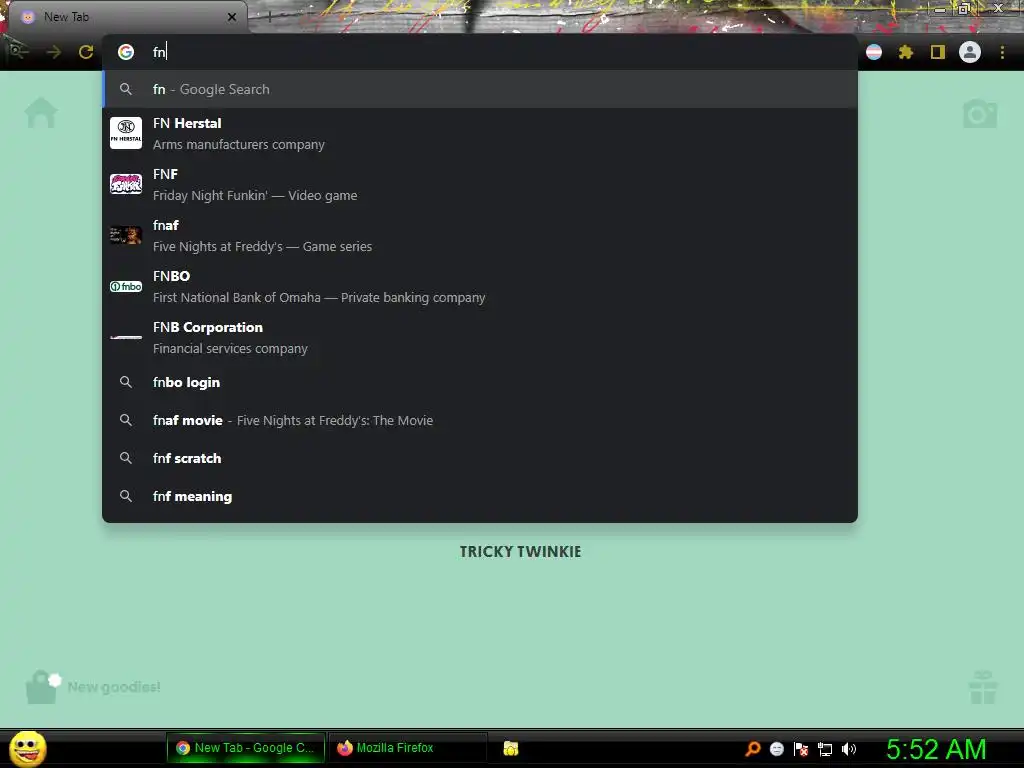Click search icon beside fnbo login
Image resolution: width=1024 pixels, height=768 pixels.
tap(126, 382)
